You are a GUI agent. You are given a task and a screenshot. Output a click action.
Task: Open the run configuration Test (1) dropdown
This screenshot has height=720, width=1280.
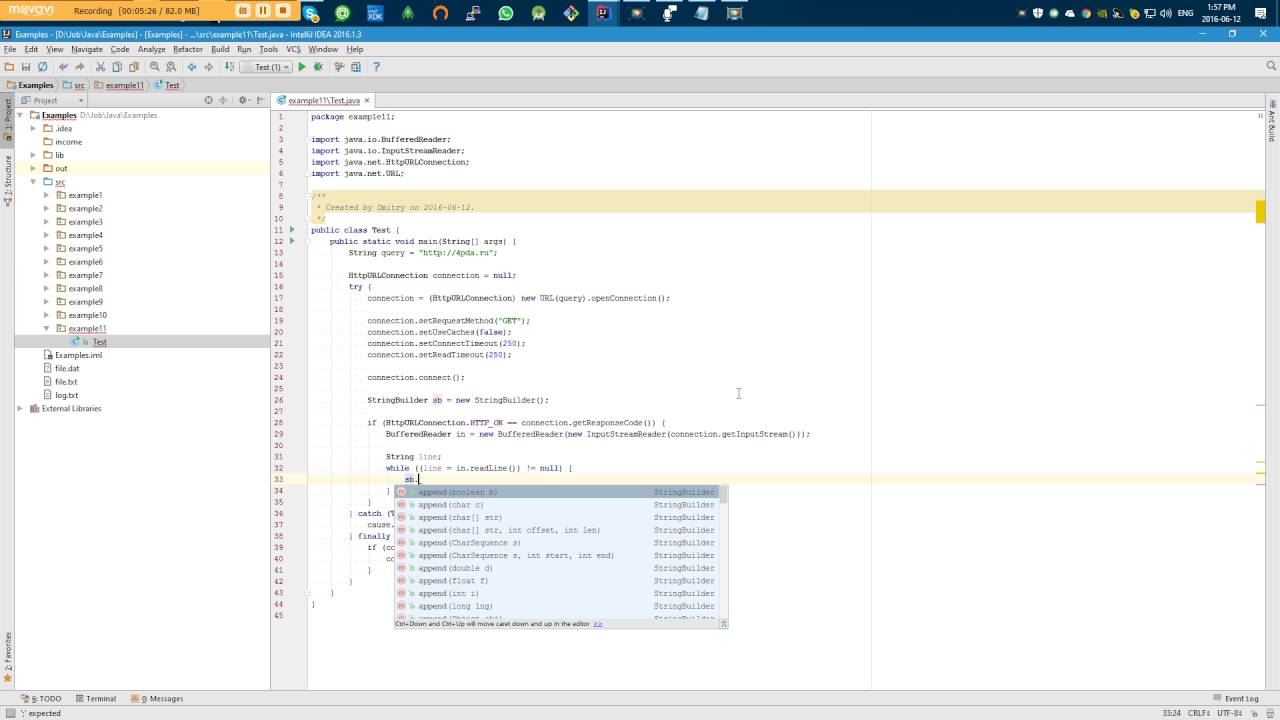coord(266,67)
